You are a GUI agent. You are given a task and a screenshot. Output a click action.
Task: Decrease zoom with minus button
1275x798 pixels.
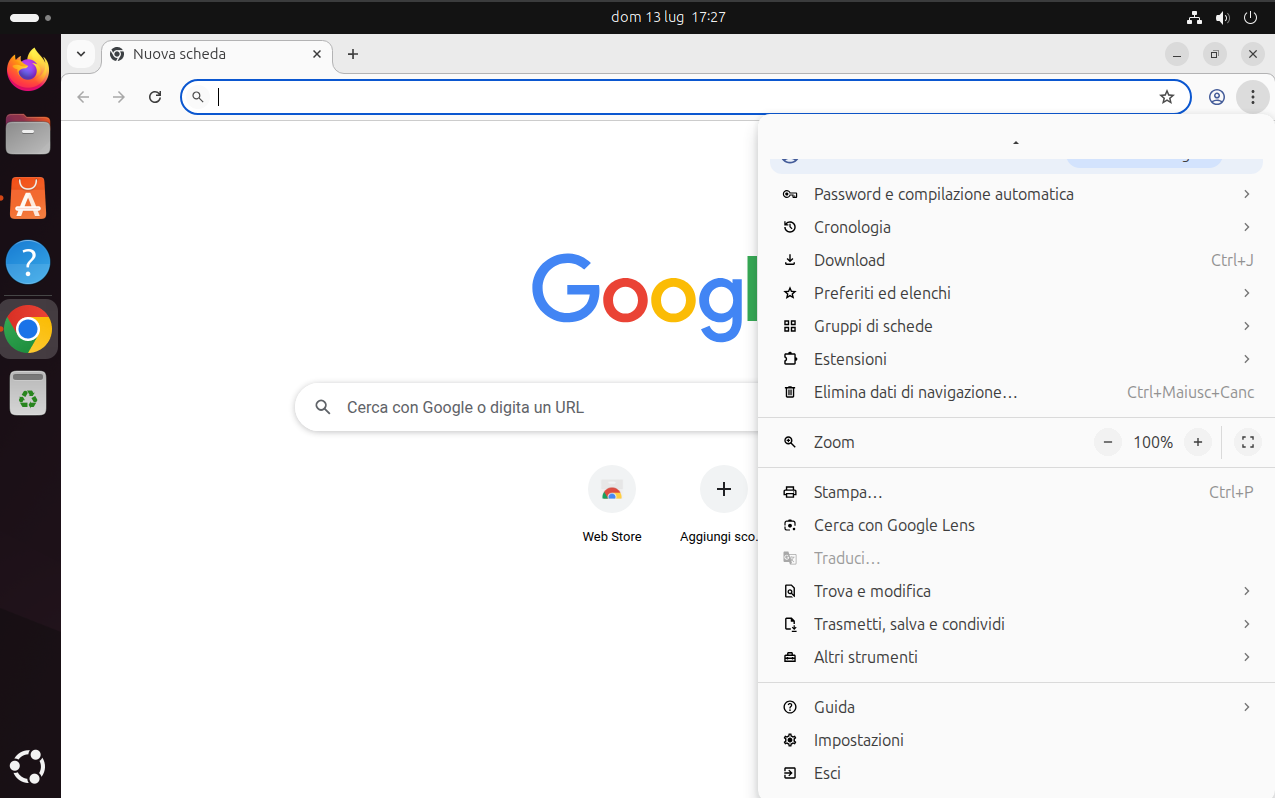click(x=1108, y=442)
